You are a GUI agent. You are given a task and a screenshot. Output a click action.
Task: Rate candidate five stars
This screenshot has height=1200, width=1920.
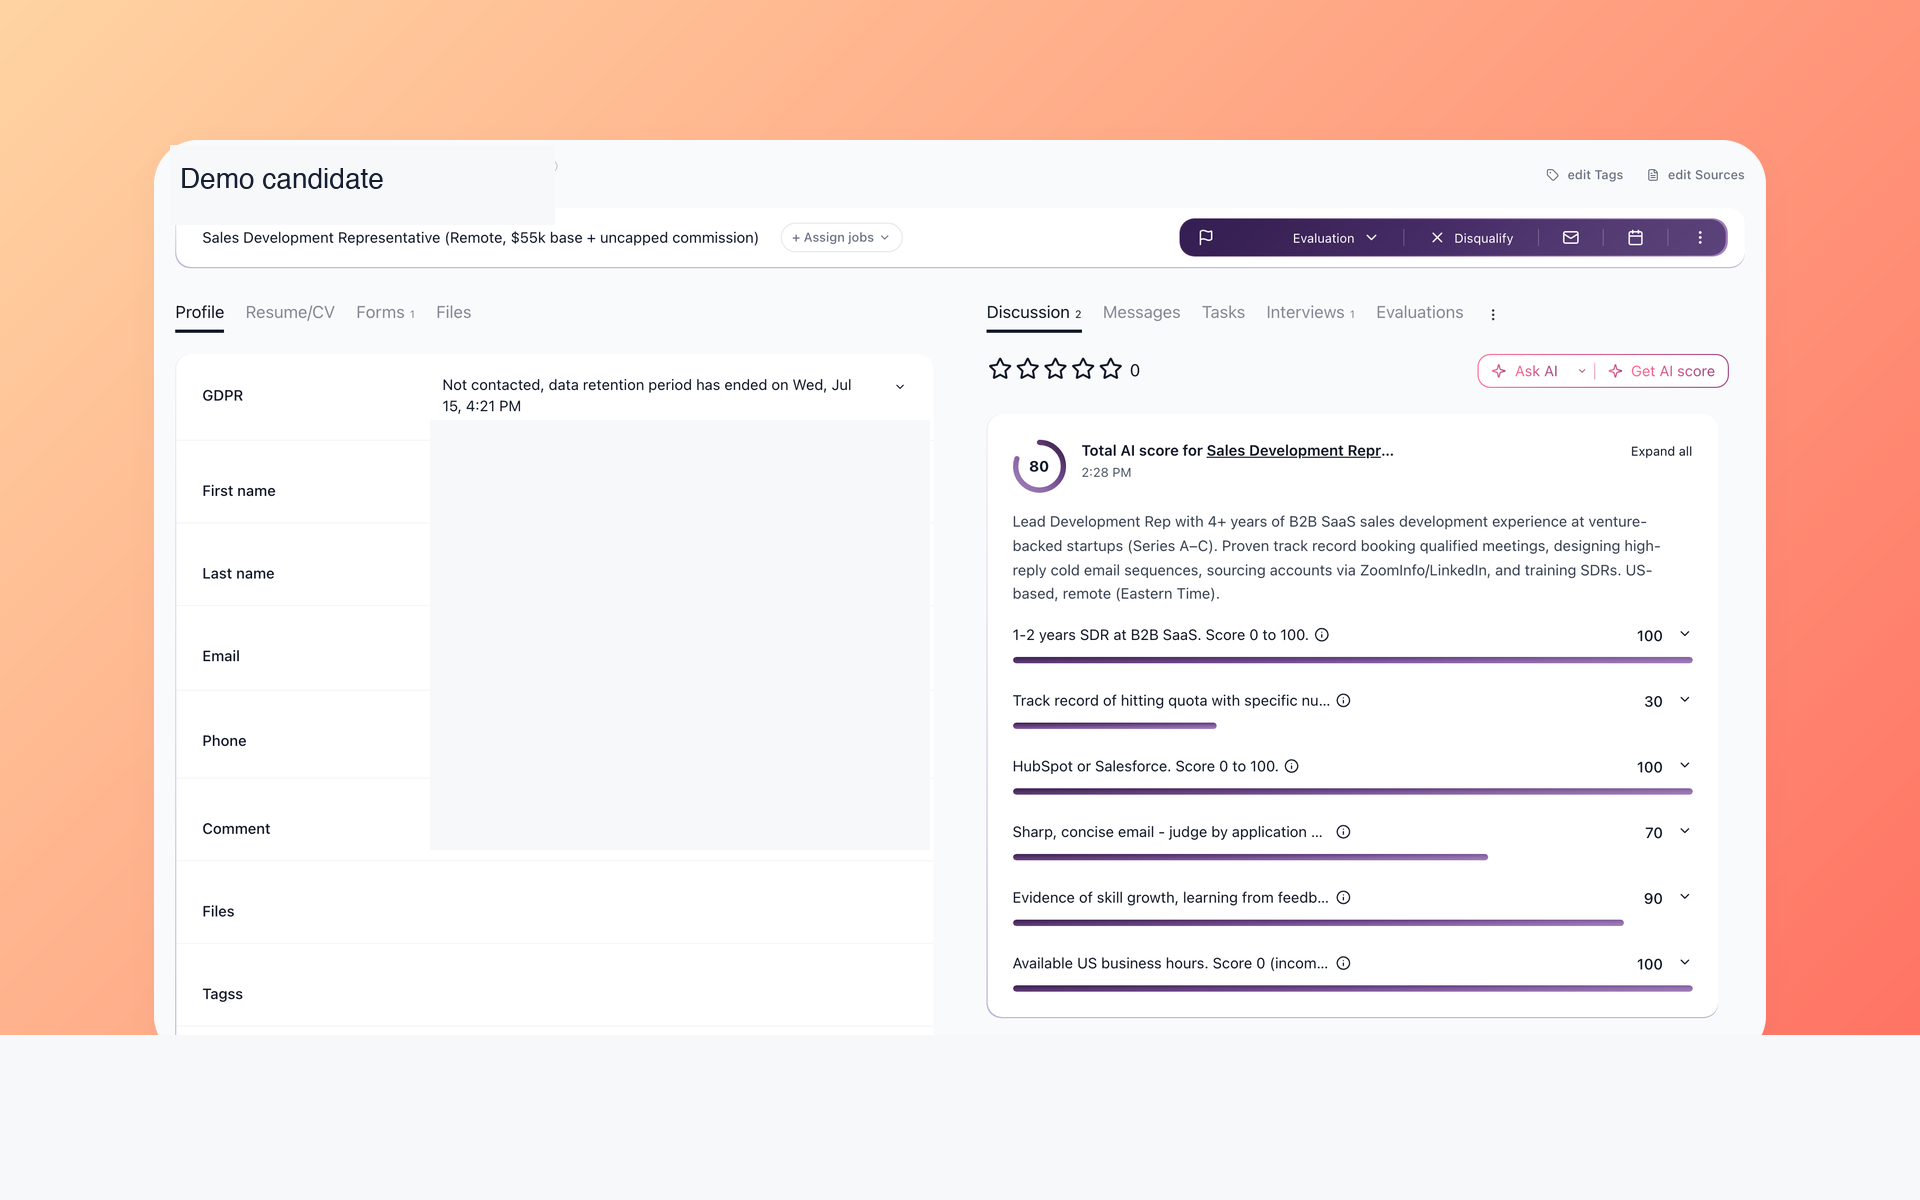click(x=1111, y=370)
